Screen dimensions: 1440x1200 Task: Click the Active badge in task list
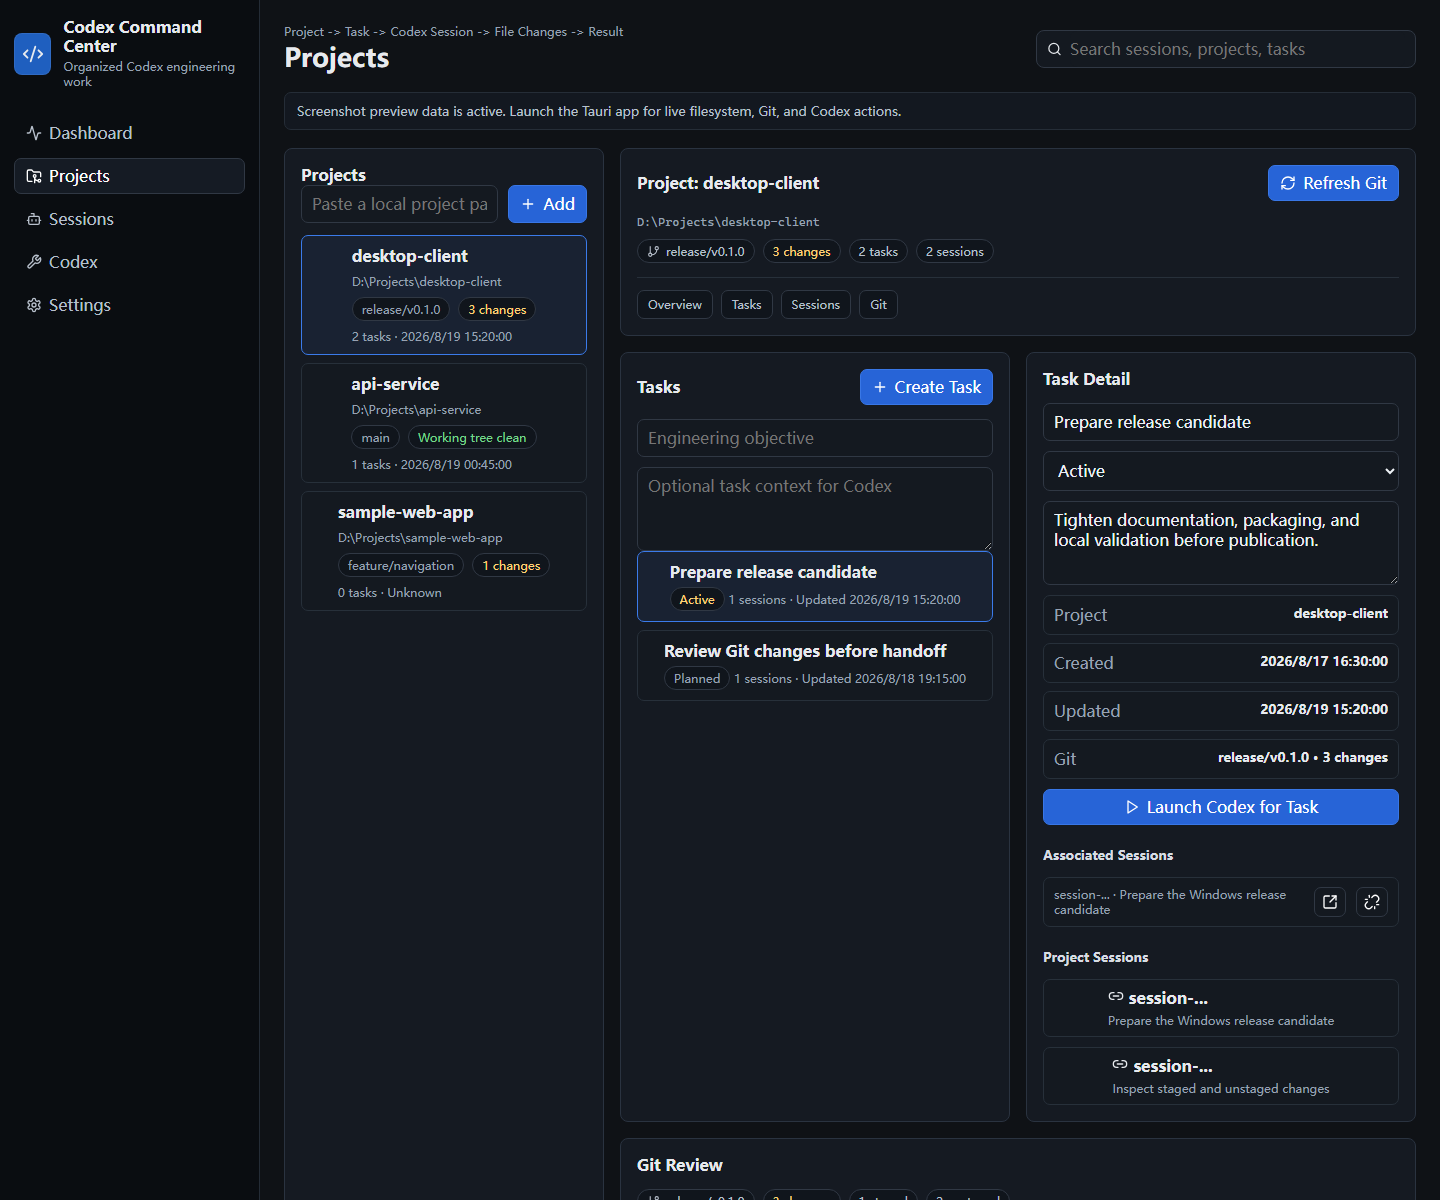coord(697,600)
